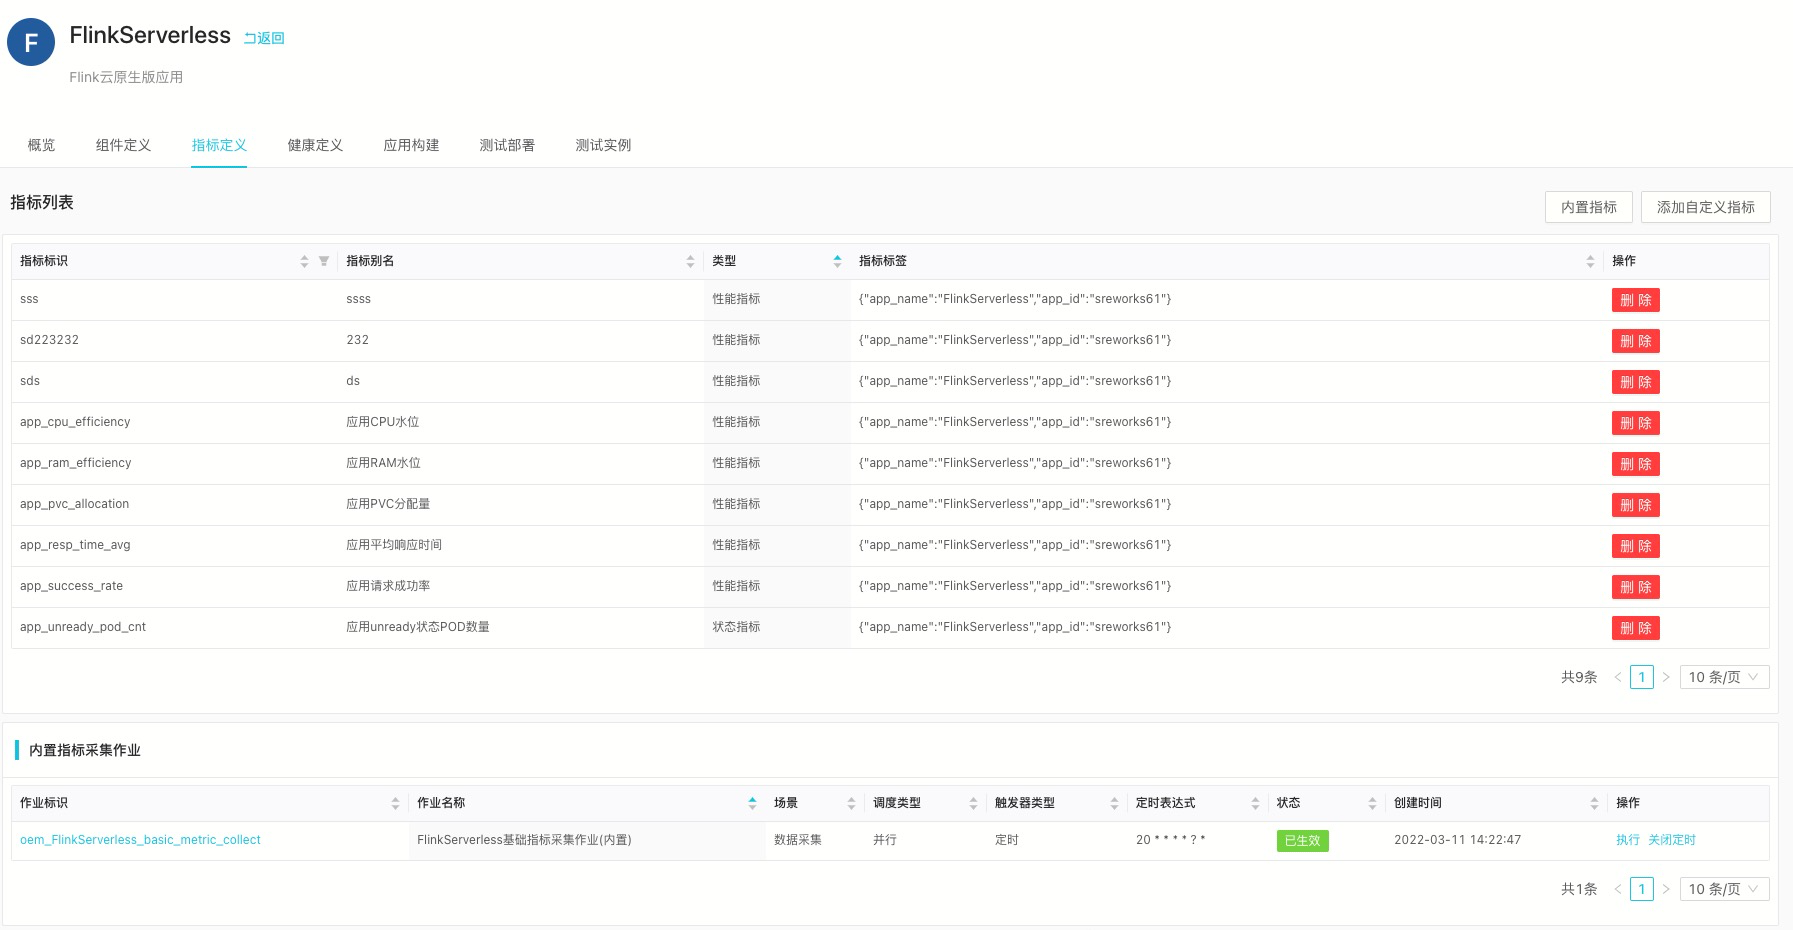Sort the 类型 column
1793x930 pixels.
[837, 261]
